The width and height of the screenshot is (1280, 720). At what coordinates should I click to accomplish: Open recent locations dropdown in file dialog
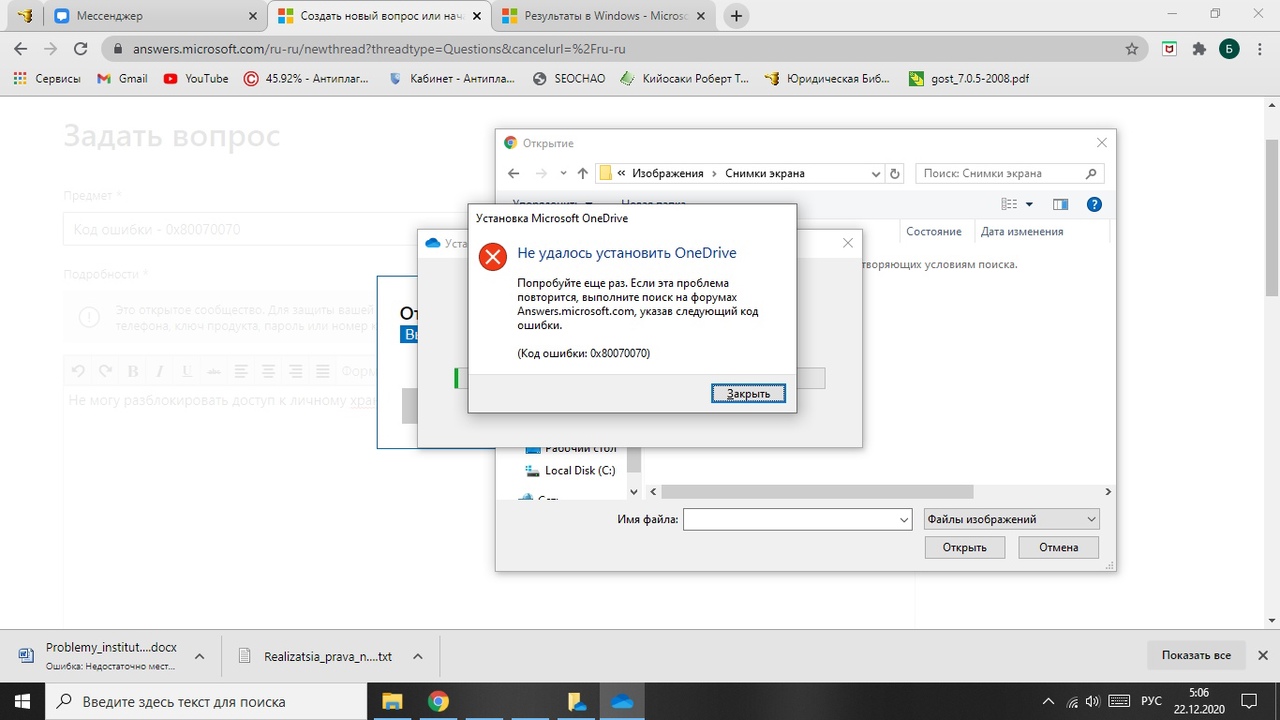pos(563,173)
